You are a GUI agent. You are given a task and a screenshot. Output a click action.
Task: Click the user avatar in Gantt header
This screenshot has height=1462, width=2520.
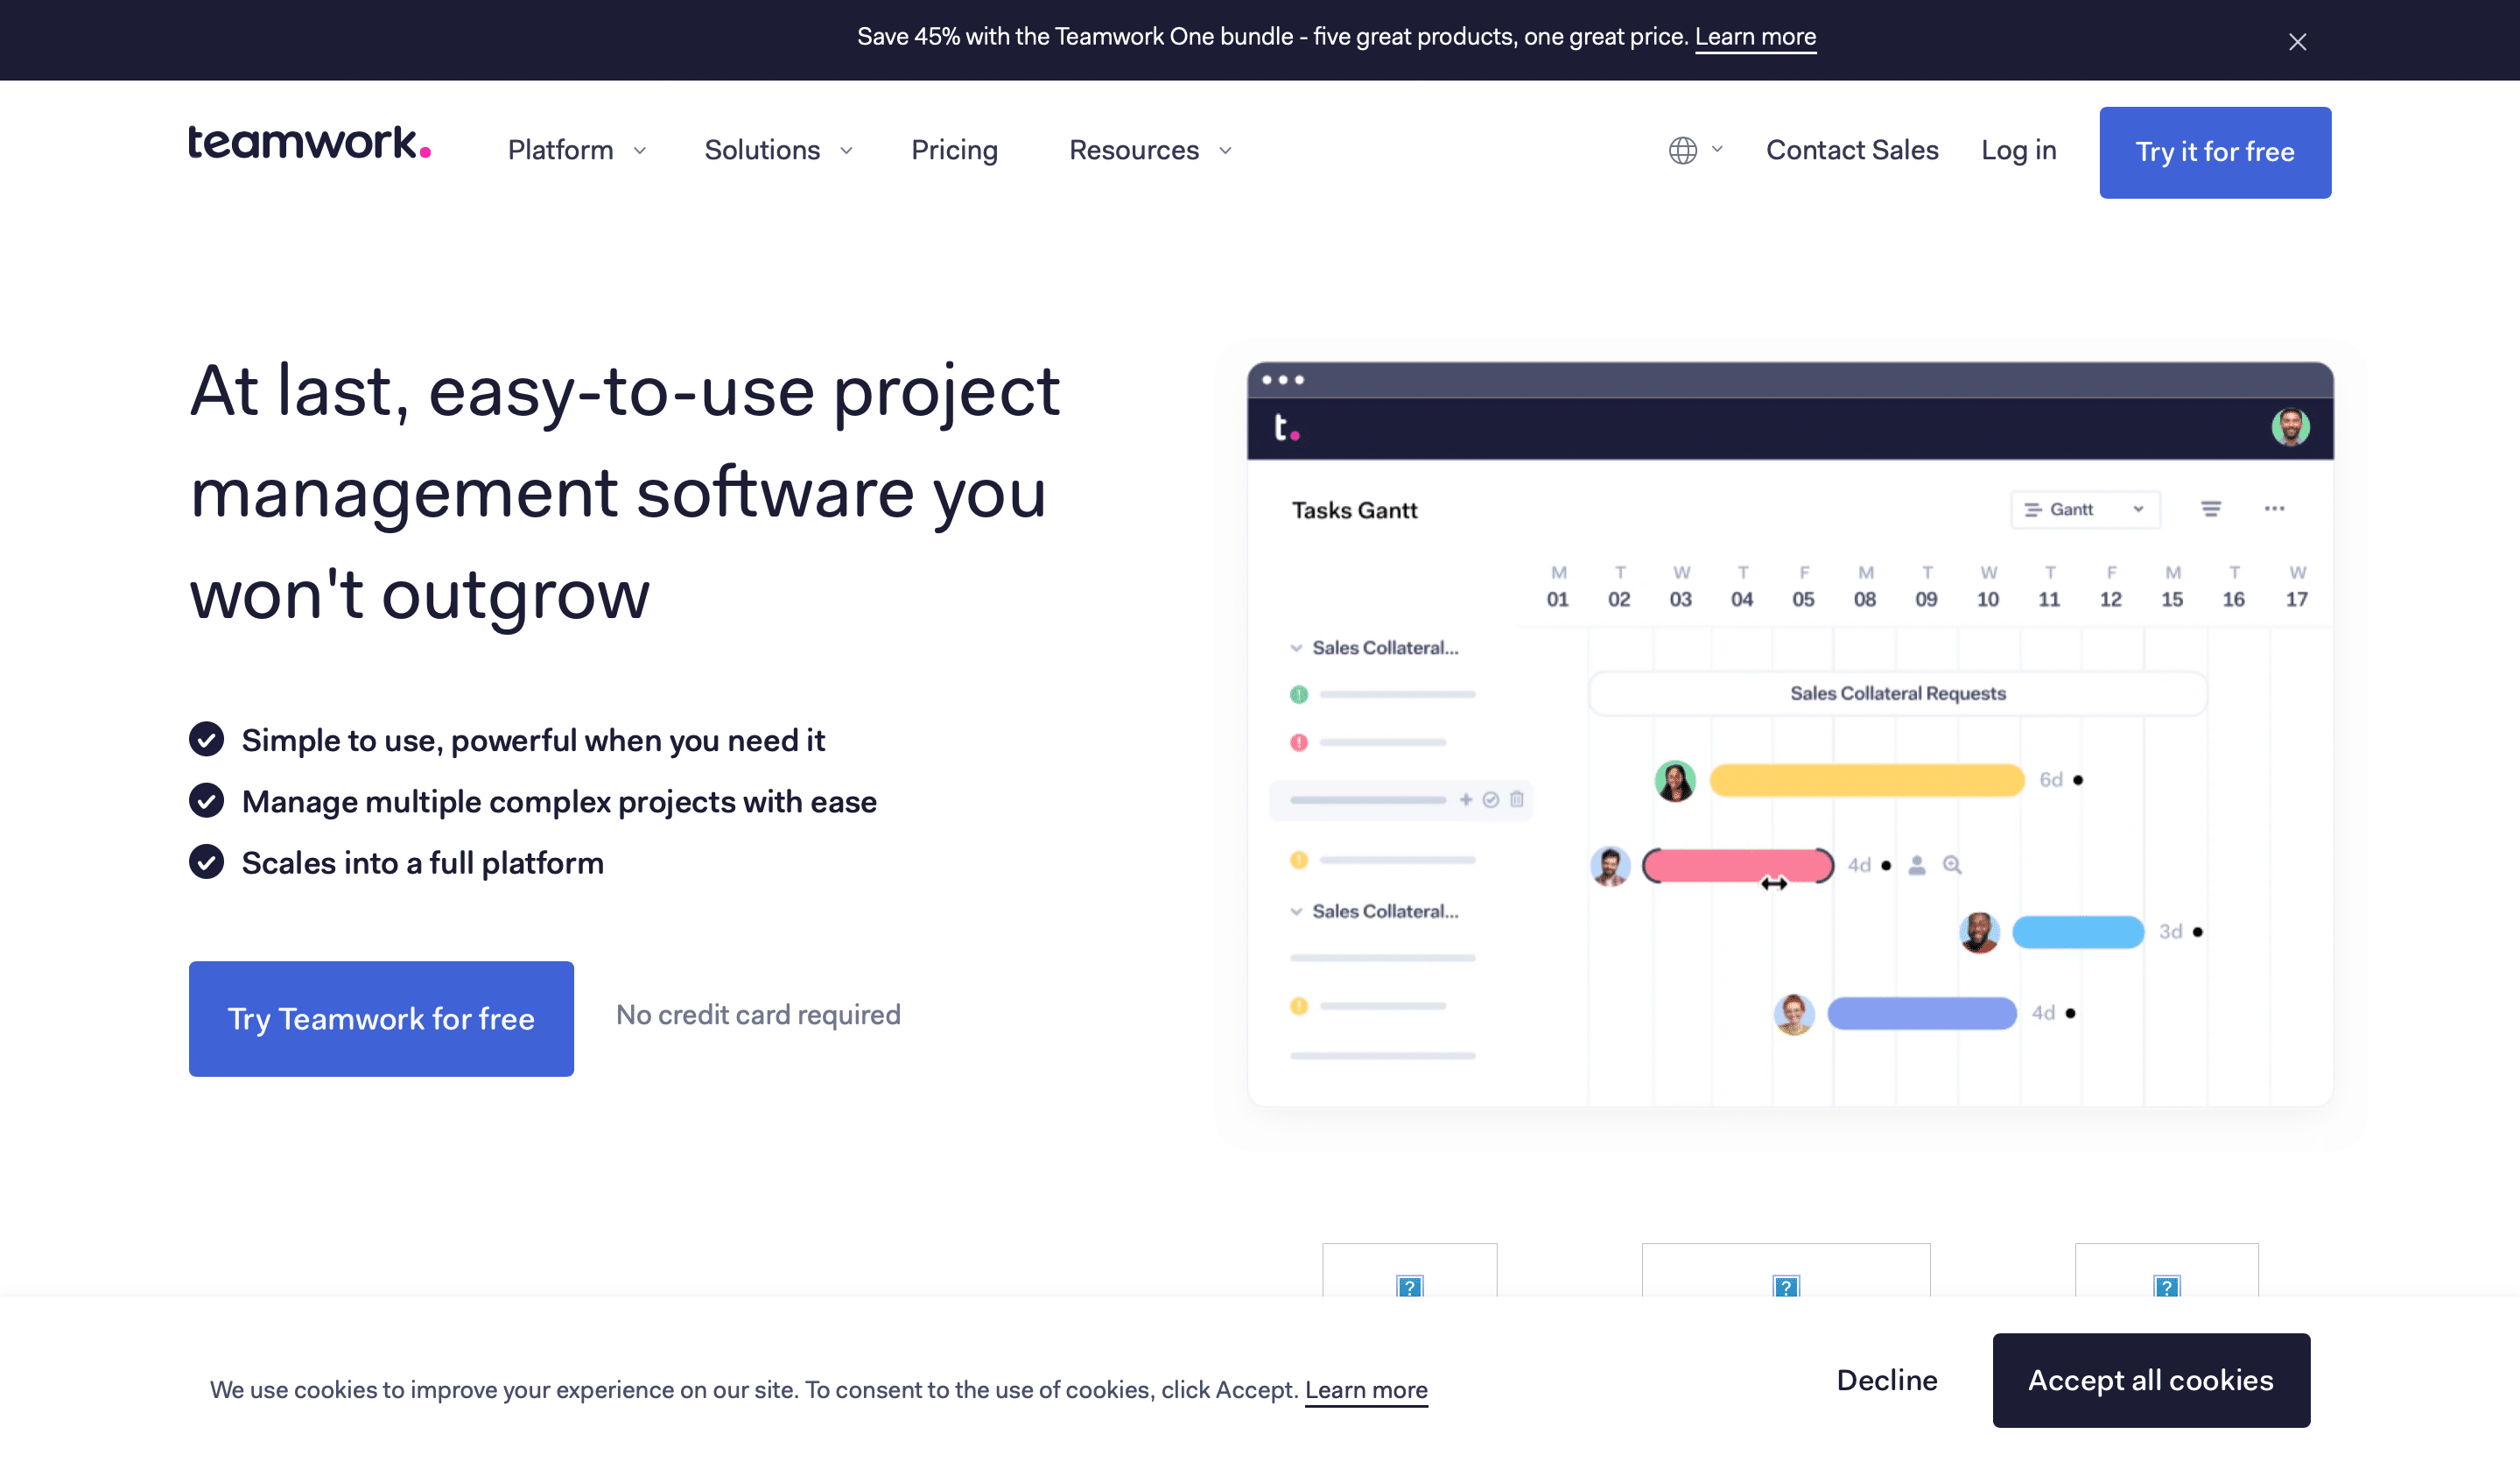click(2290, 427)
